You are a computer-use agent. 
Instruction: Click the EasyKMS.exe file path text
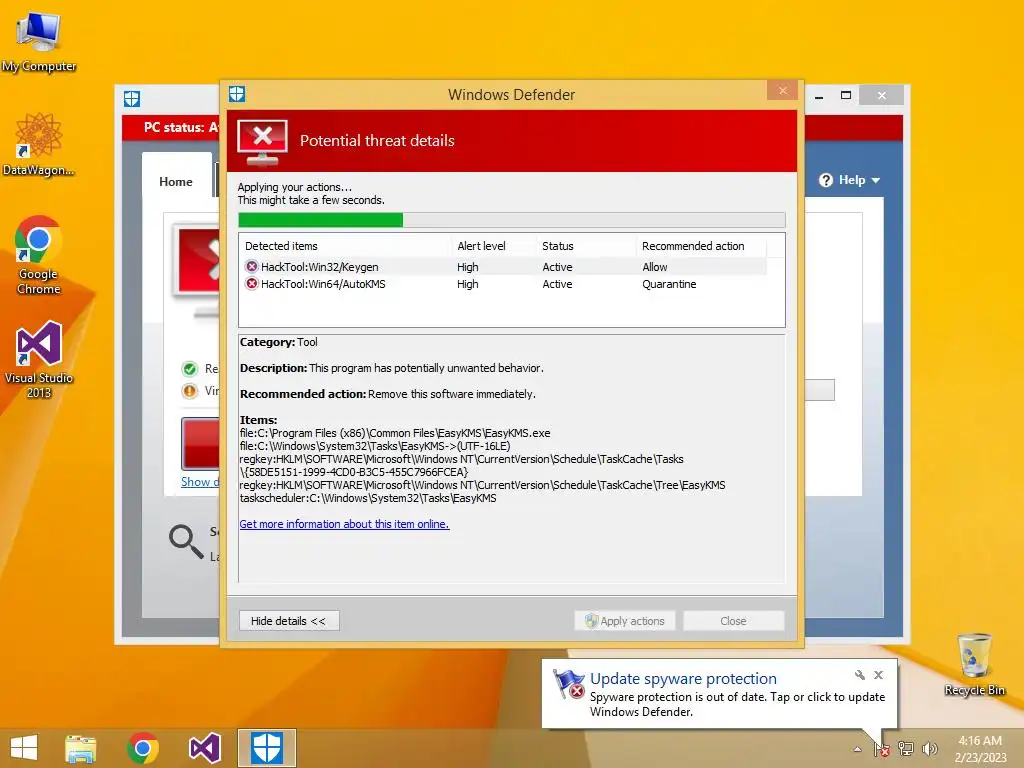click(x=395, y=432)
